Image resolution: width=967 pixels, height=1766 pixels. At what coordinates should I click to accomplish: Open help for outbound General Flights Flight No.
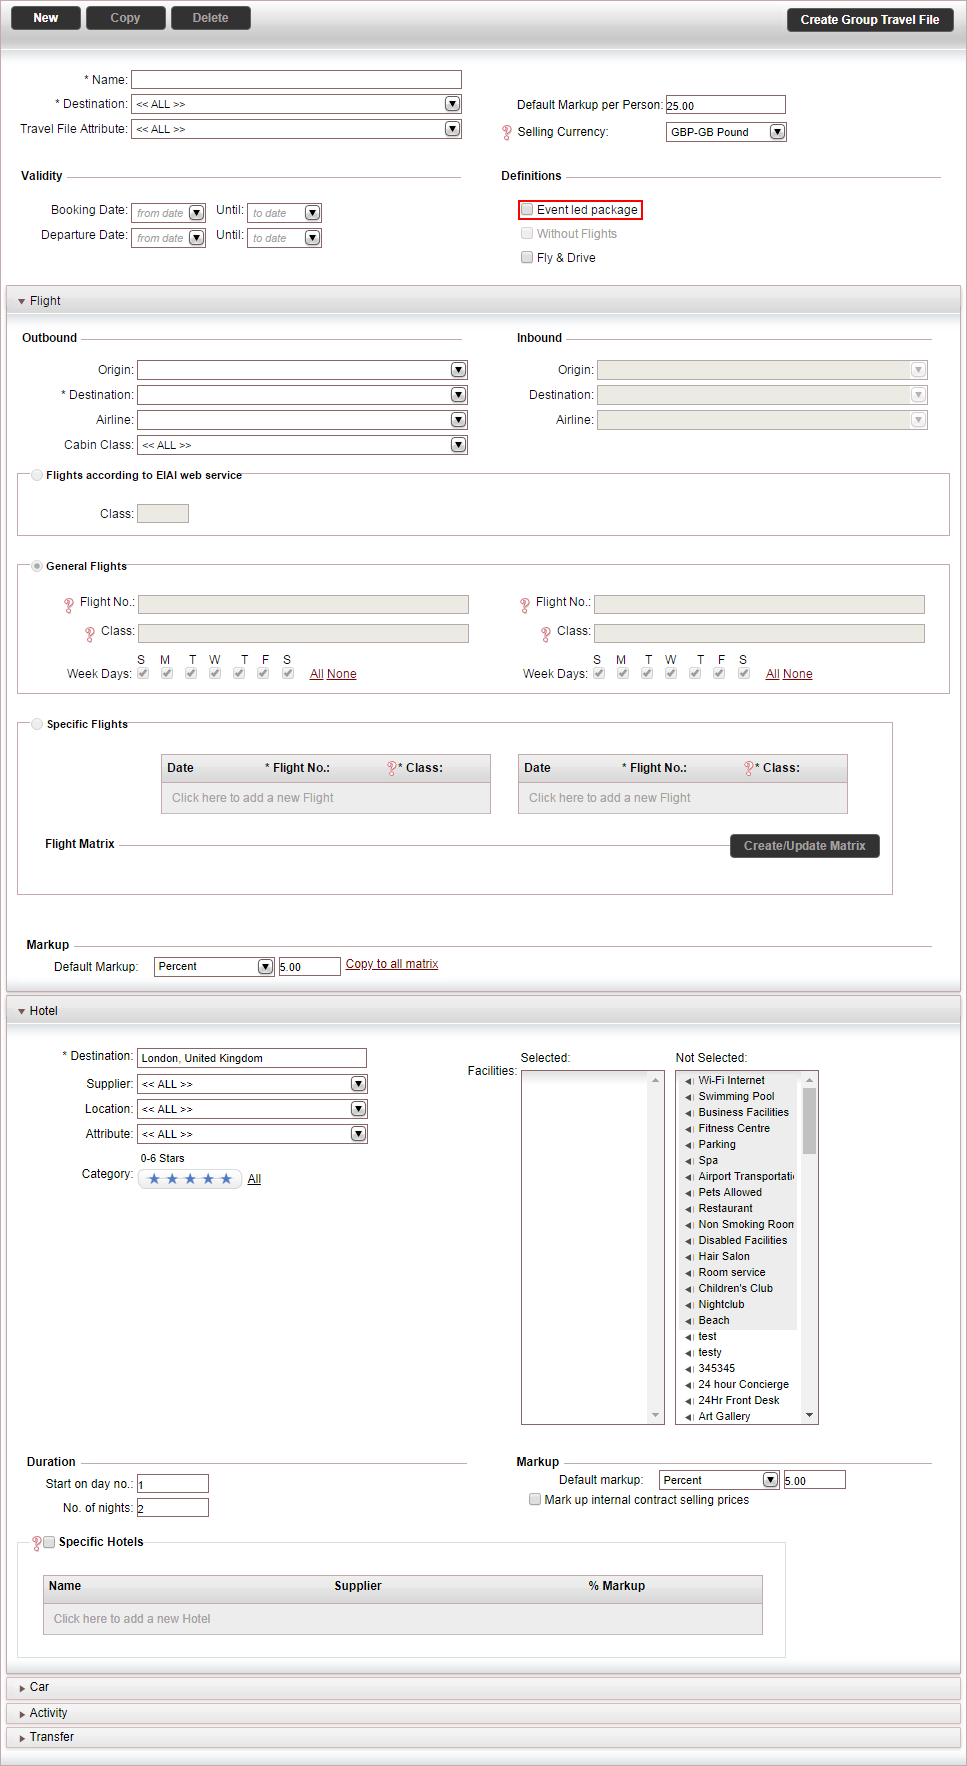[69, 605]
